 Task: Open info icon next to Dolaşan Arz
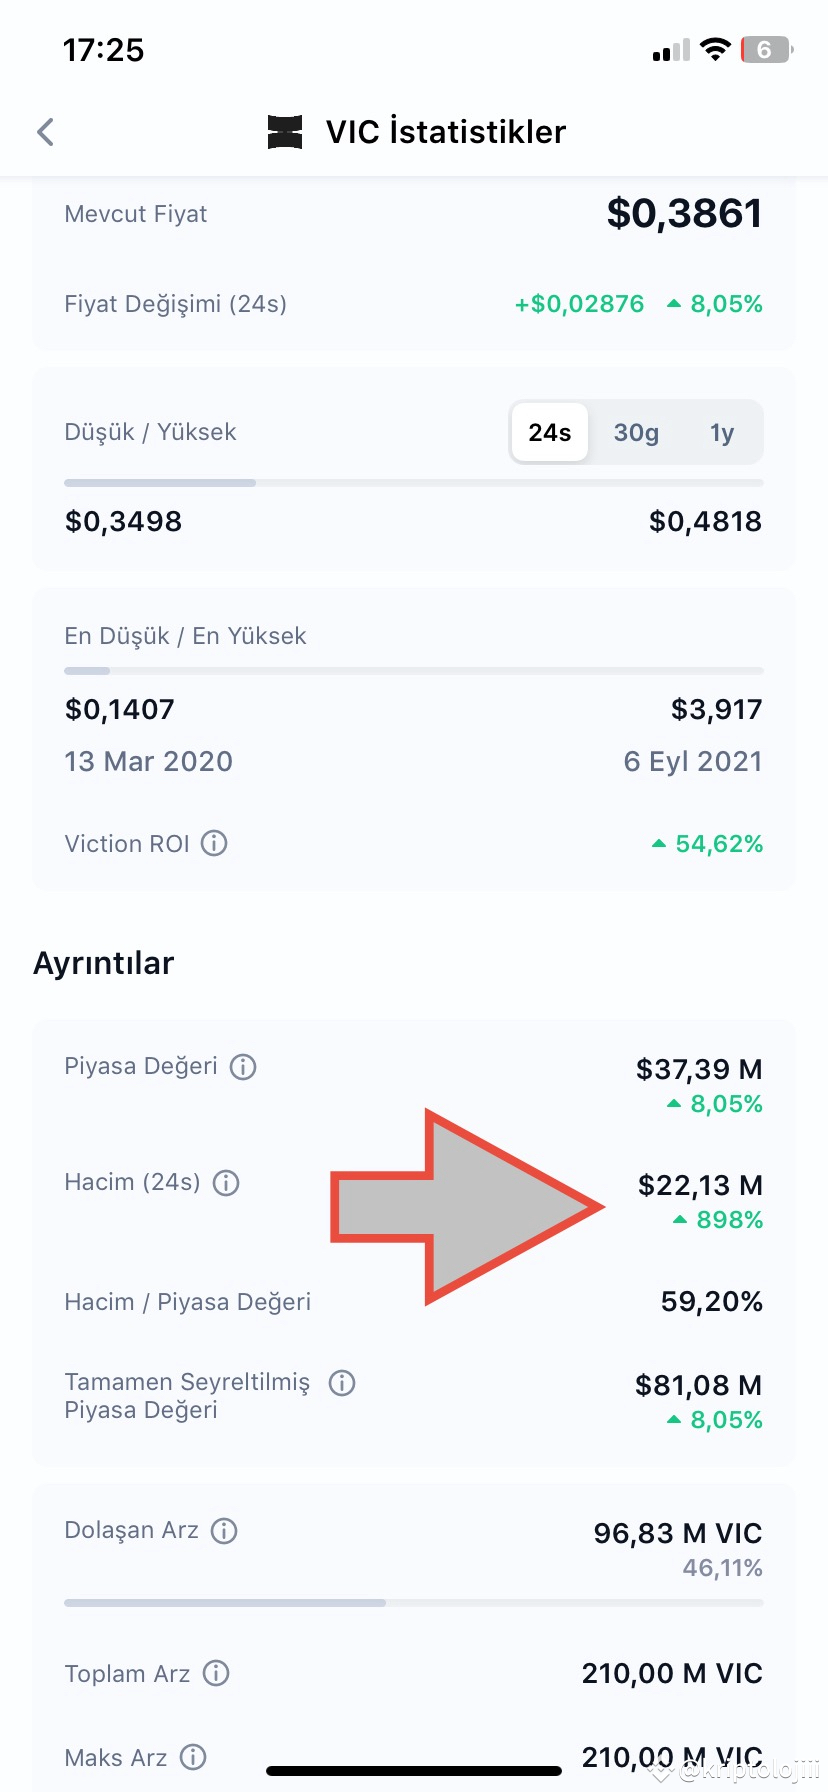224,1531
